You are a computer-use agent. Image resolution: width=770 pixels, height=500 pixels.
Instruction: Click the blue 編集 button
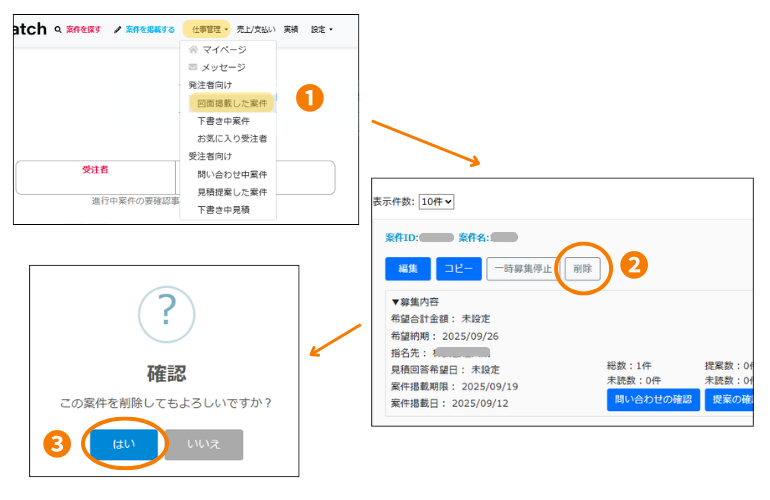tap(408, 269)
